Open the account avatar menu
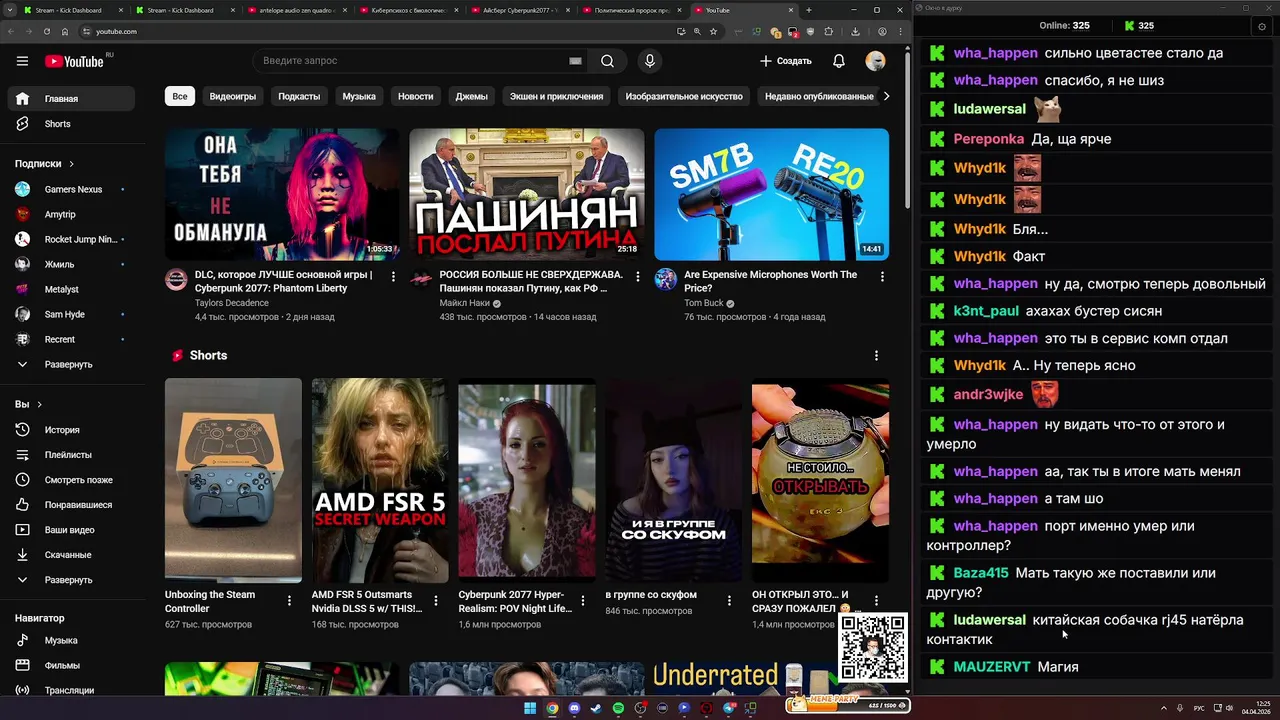The width and height of the screenshot is (1280, 720). [x=875, y=61]
